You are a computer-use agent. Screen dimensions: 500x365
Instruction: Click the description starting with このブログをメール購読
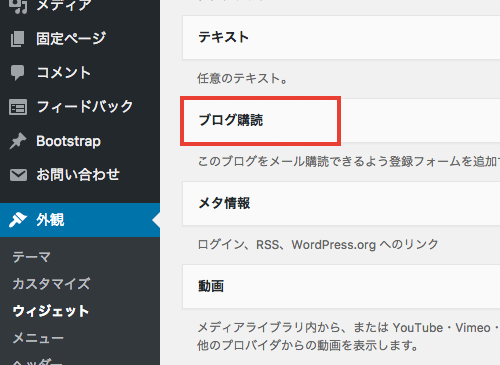coord(348,162)
